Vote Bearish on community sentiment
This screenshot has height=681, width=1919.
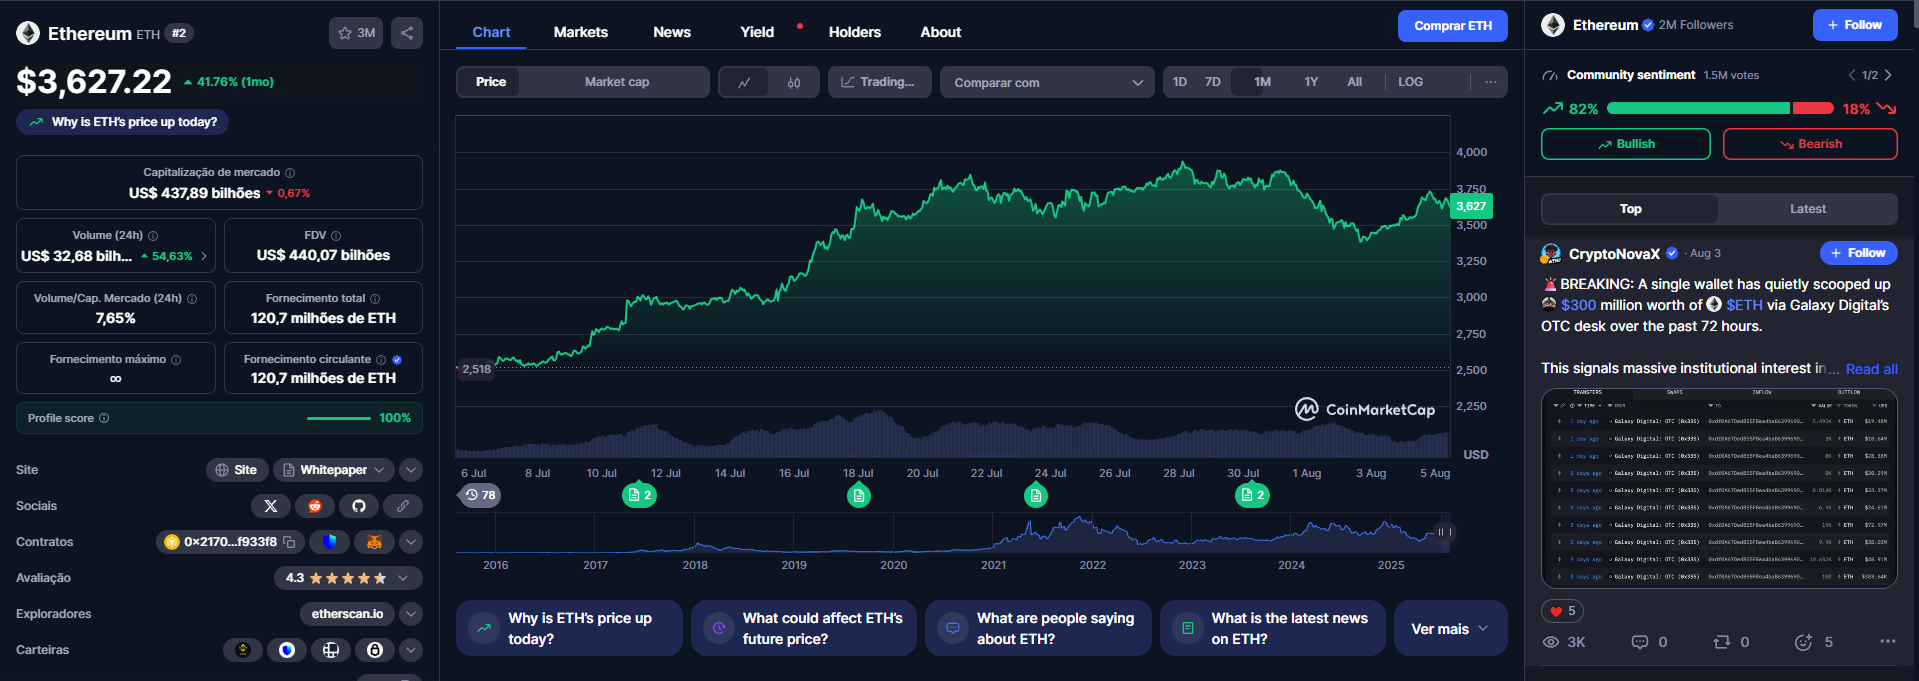1810,144
